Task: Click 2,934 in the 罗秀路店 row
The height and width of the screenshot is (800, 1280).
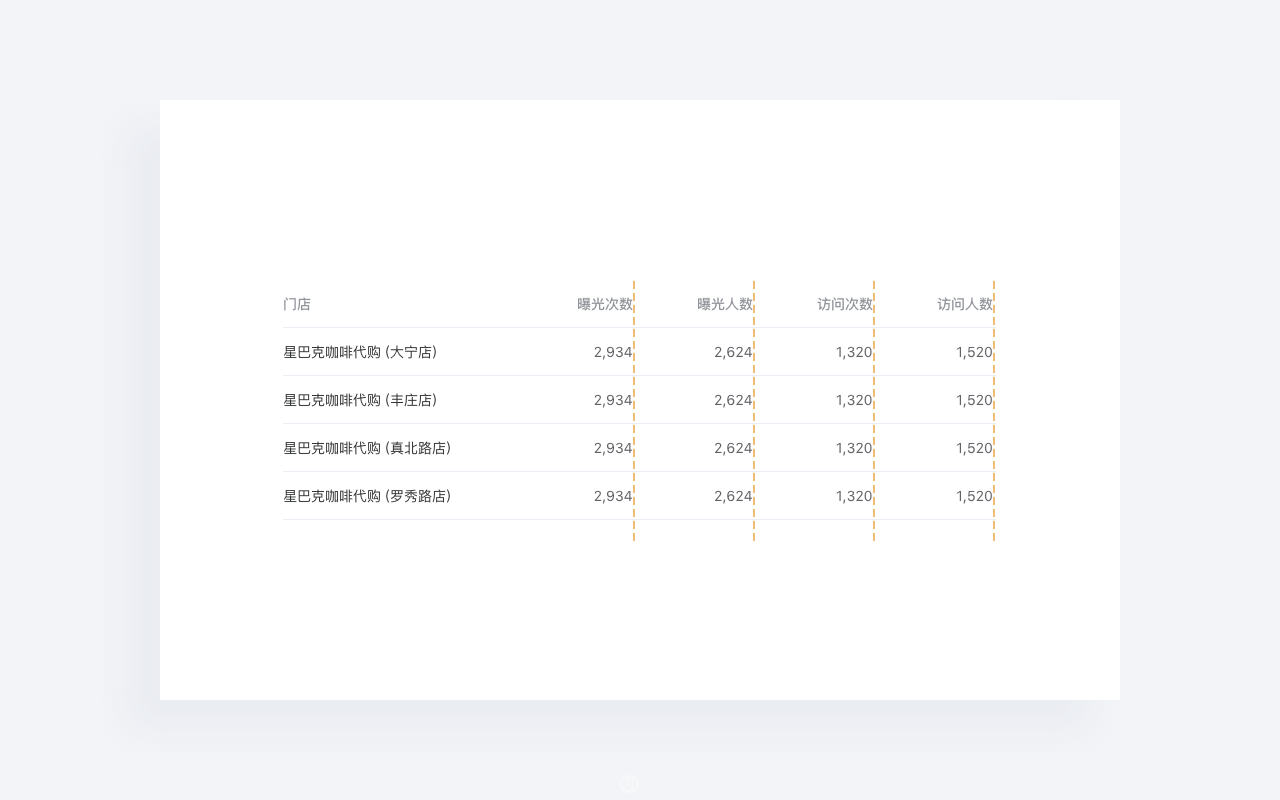Action: 613,496
